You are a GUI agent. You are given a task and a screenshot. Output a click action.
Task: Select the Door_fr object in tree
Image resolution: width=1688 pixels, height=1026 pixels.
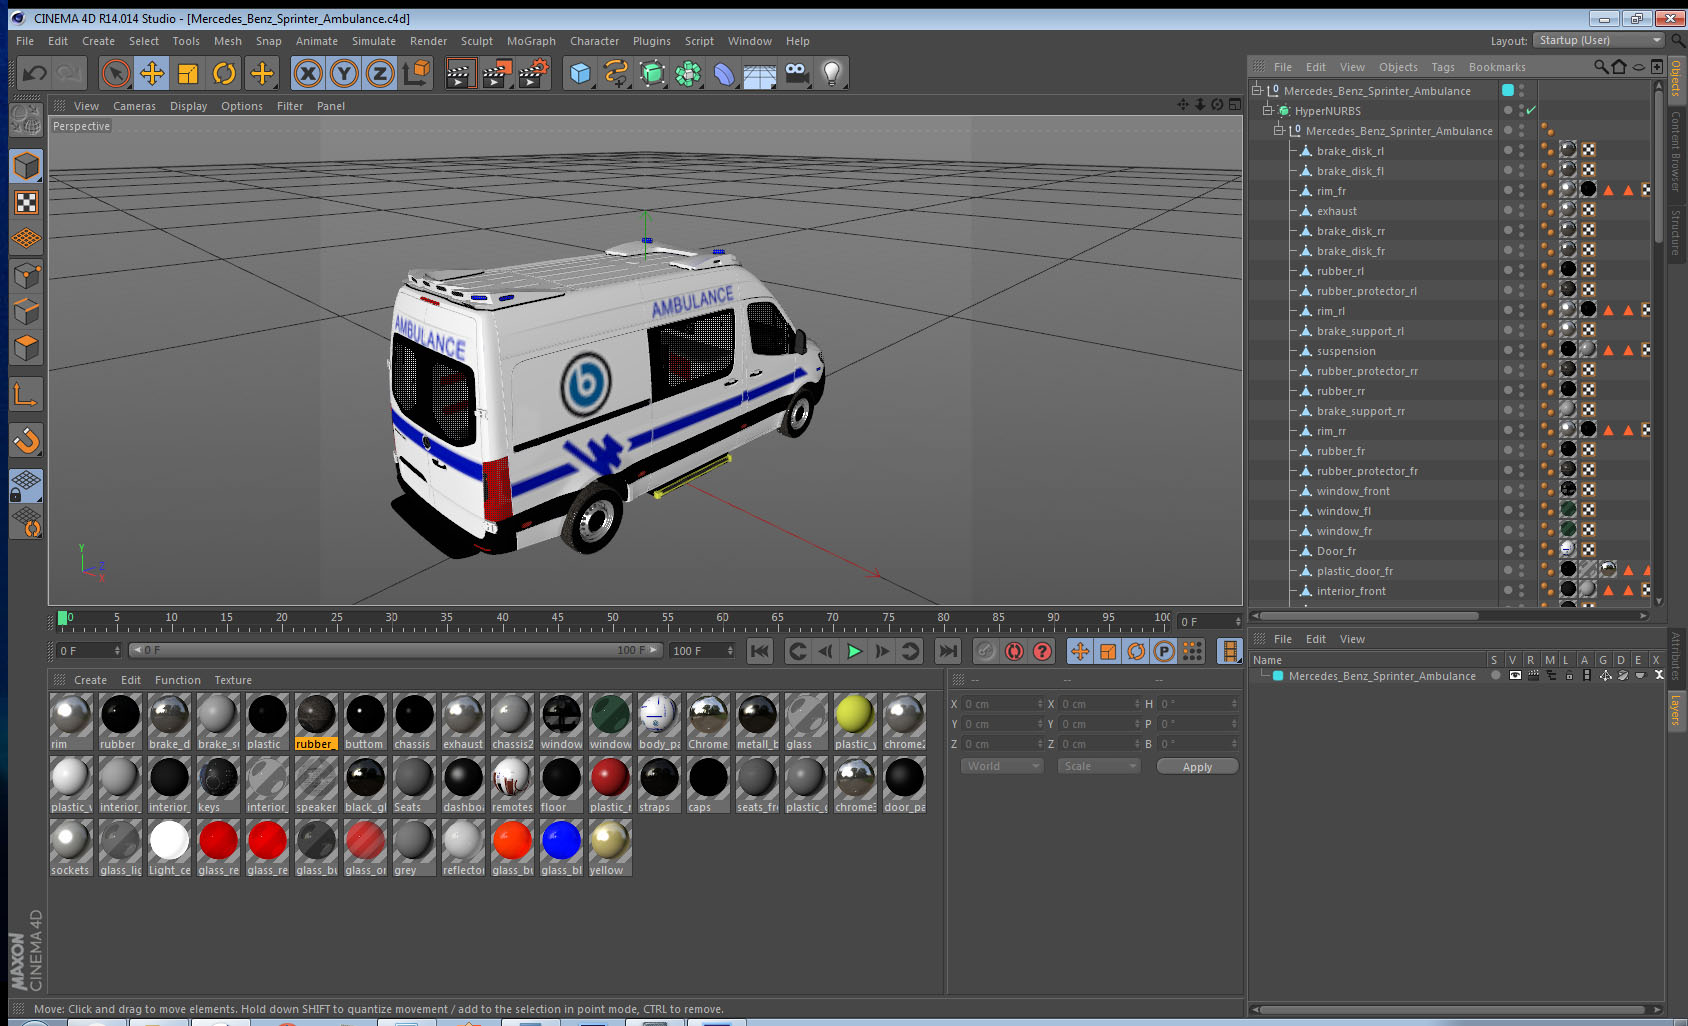click(x=1336, y=551)
